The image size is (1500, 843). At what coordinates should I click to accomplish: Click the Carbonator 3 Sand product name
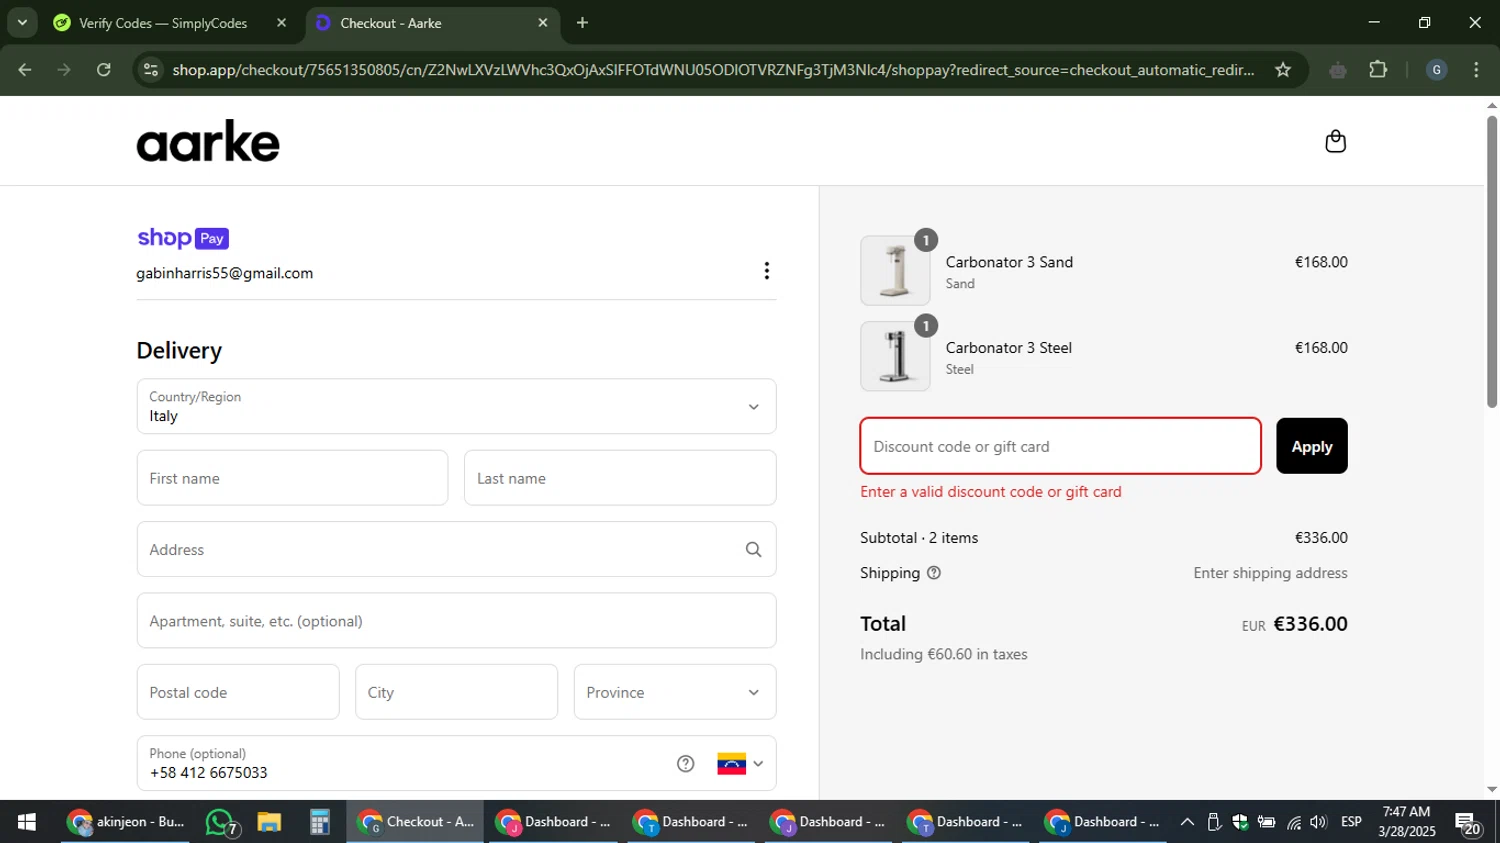(x=1009, y=262)
